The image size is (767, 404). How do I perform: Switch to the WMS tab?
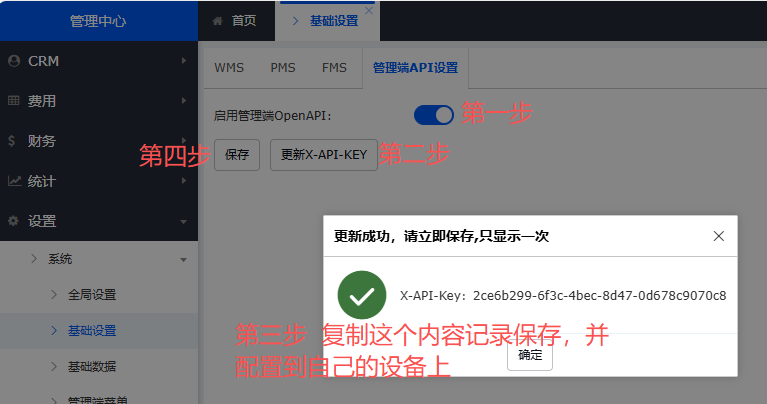point(229,68)
